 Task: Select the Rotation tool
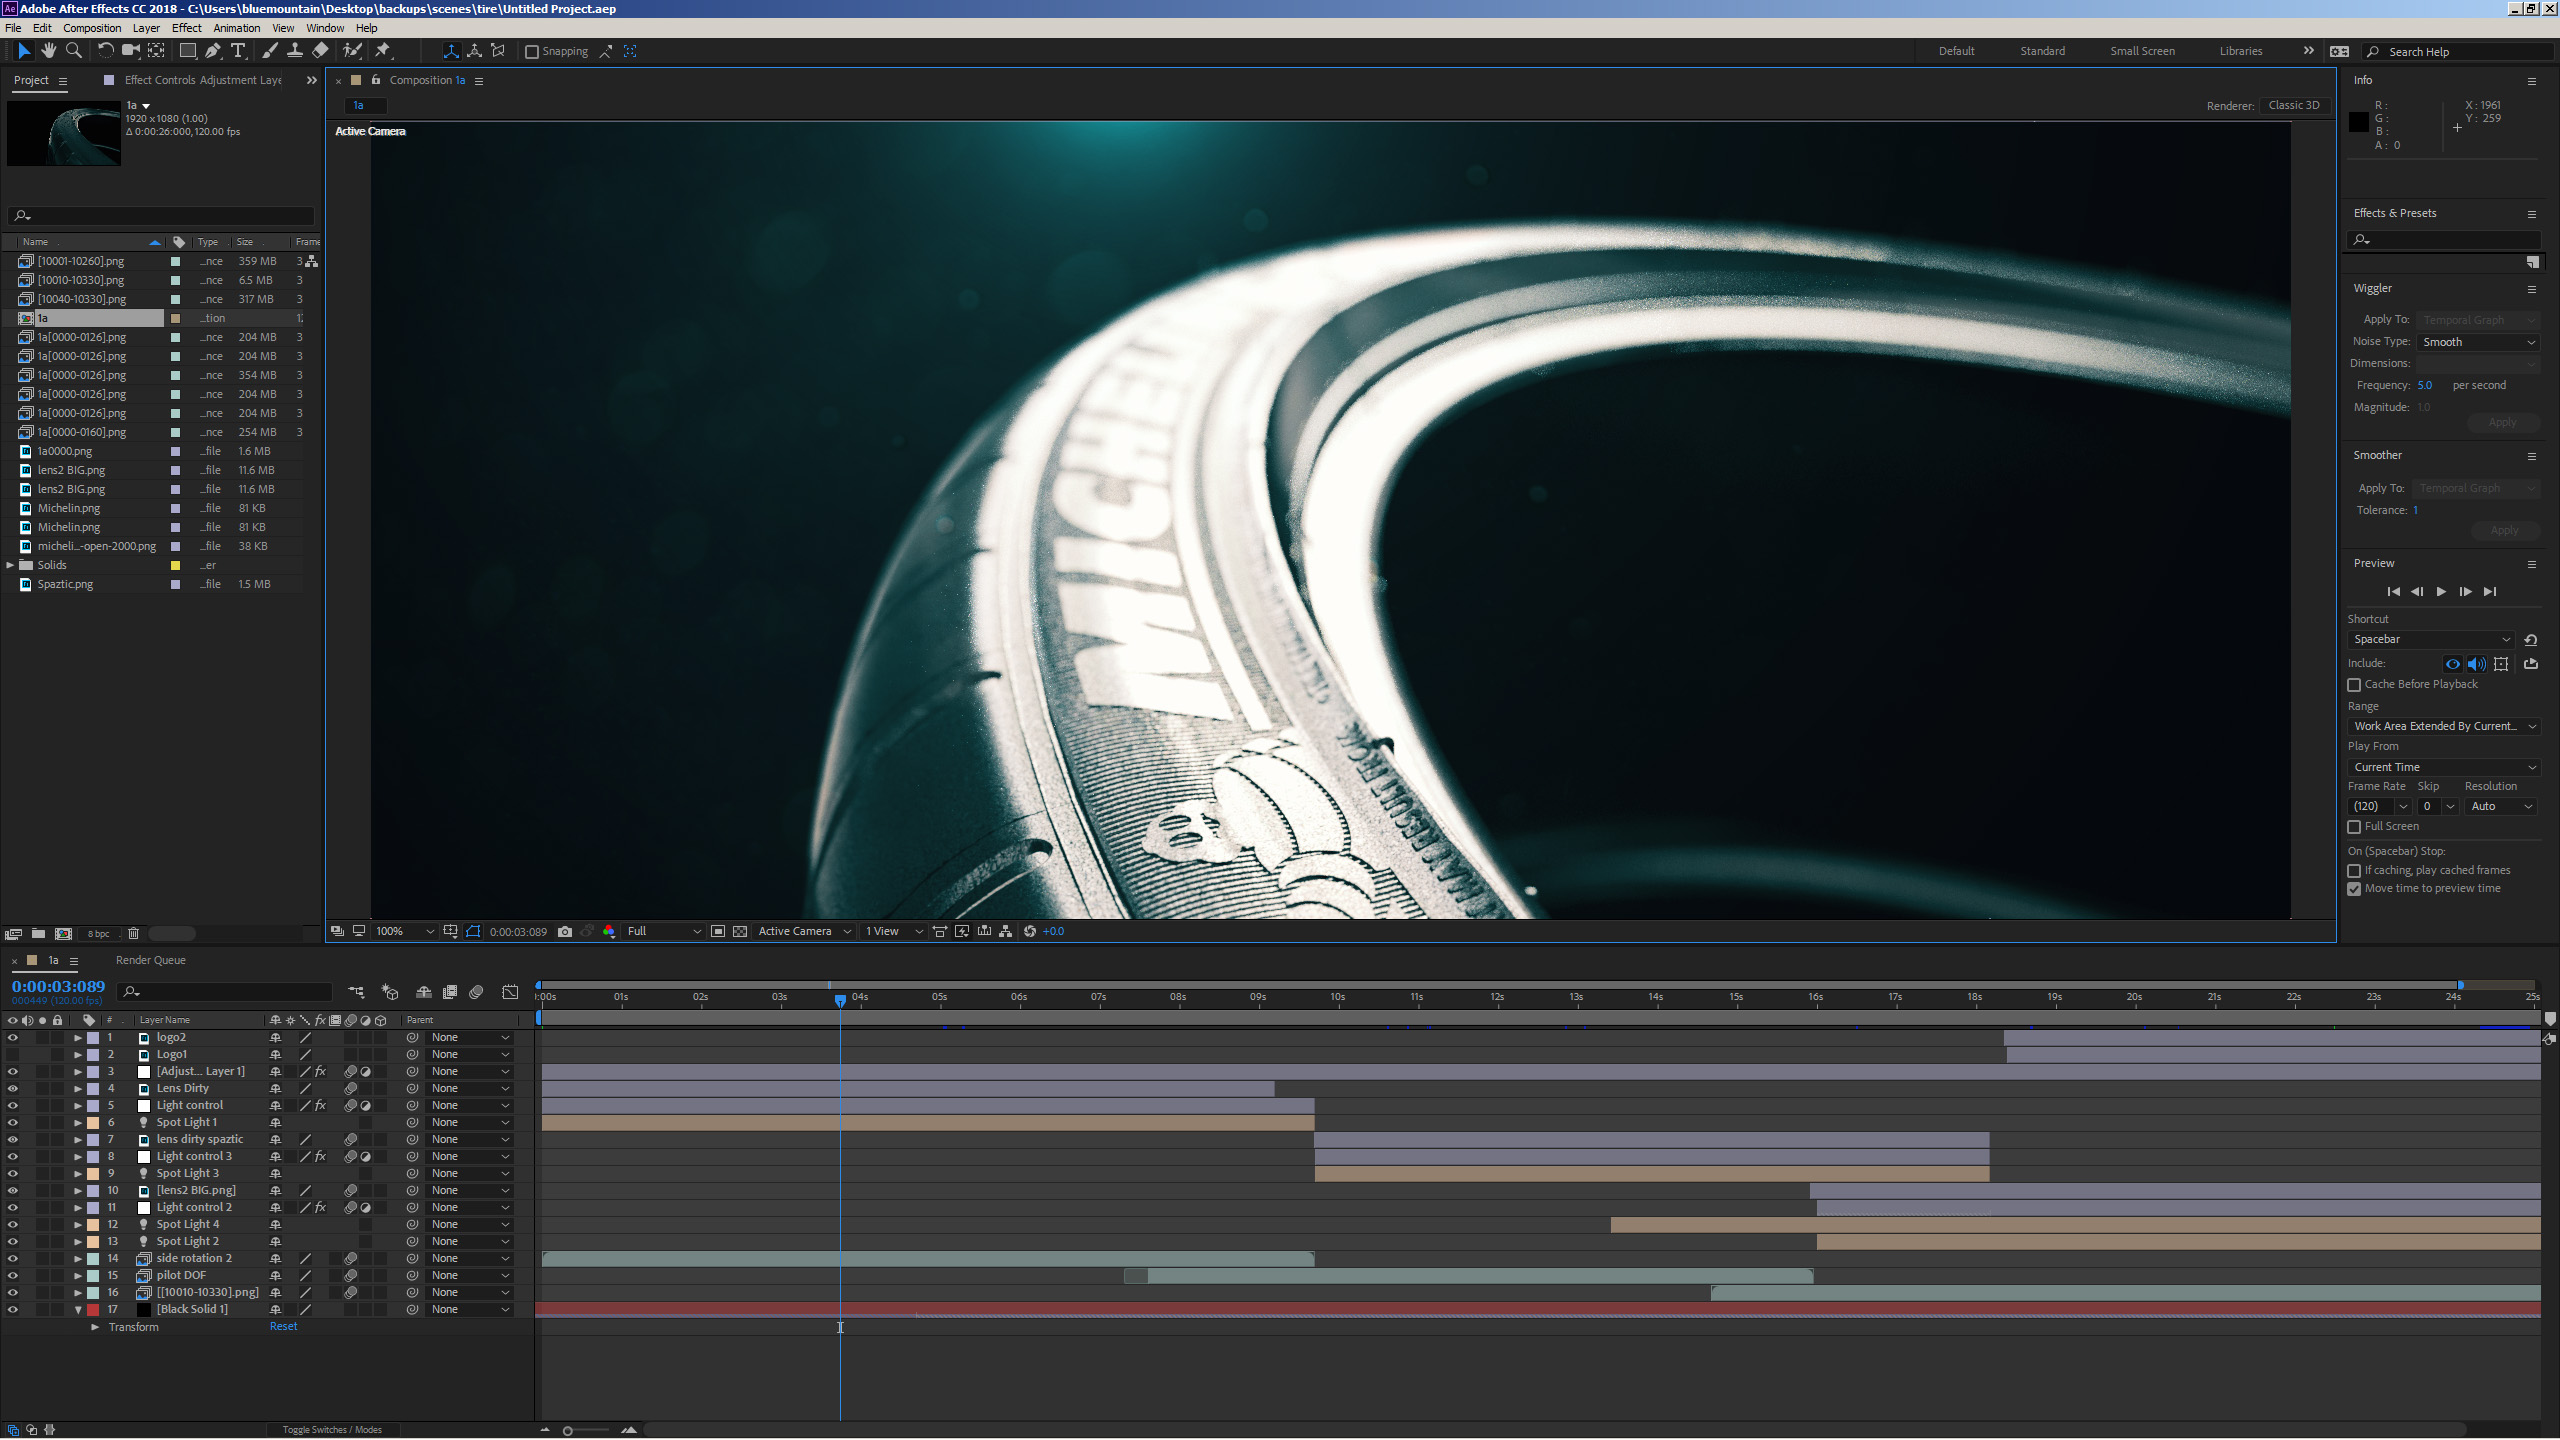click(x=105, y=51)
